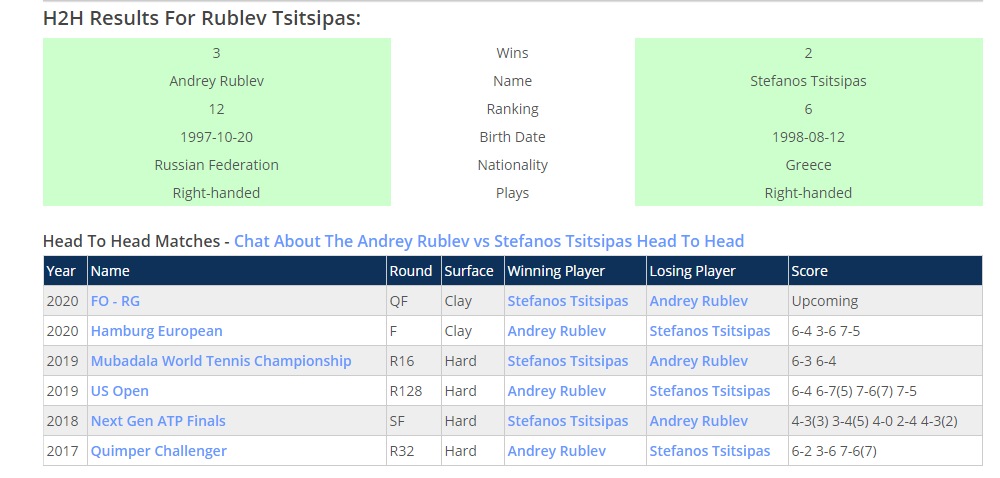Image resolution: width=1000 pixels, height=478 pixels.
Task: Click the Surface column header
Action: point(469,271)
